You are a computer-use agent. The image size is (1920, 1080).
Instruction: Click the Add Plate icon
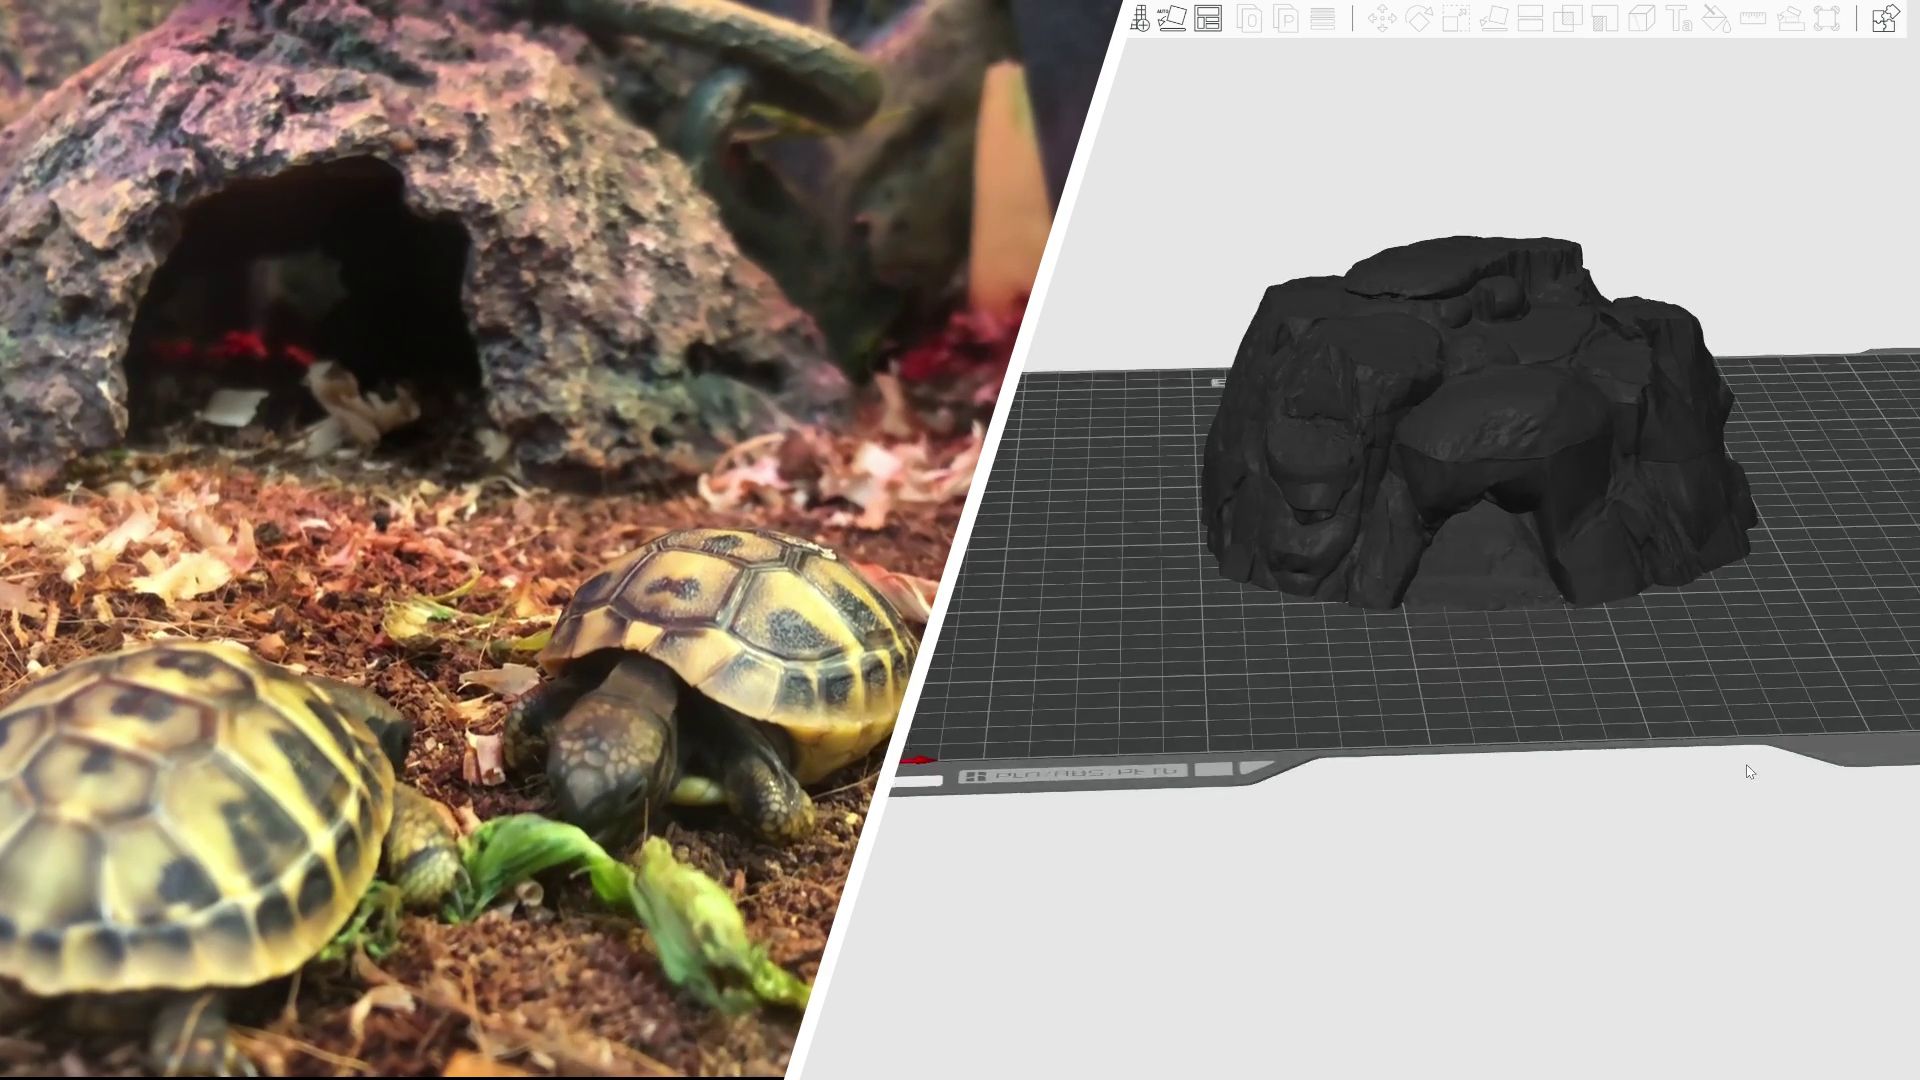pos(1139,18)
